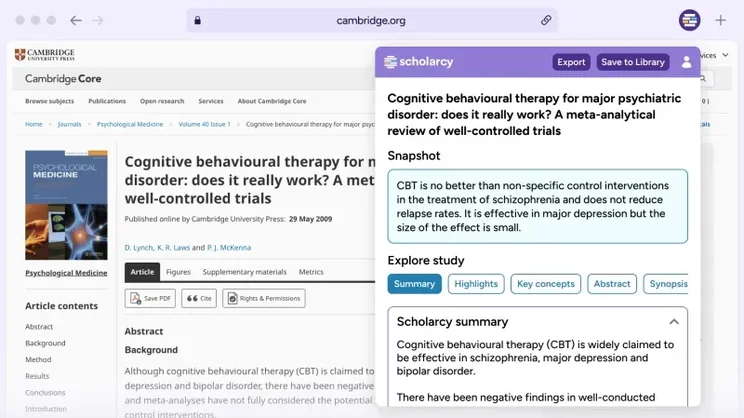Image resolution: width=744 pixels, height=418 pixels.
Task: Go to Journals breadcrumb
Action: pos(69,124)
